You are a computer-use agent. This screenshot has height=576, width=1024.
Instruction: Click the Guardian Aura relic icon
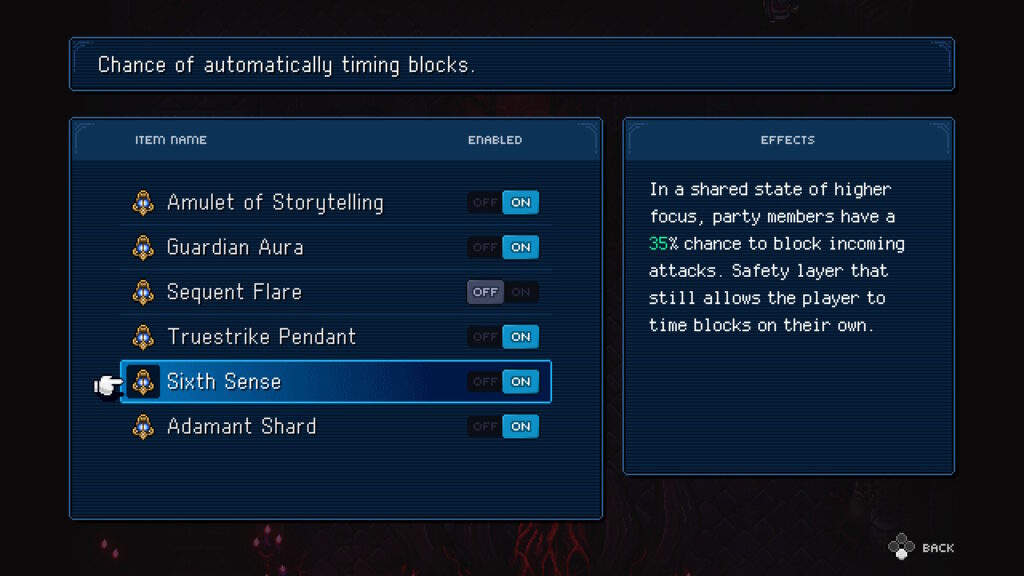(143, 248)
